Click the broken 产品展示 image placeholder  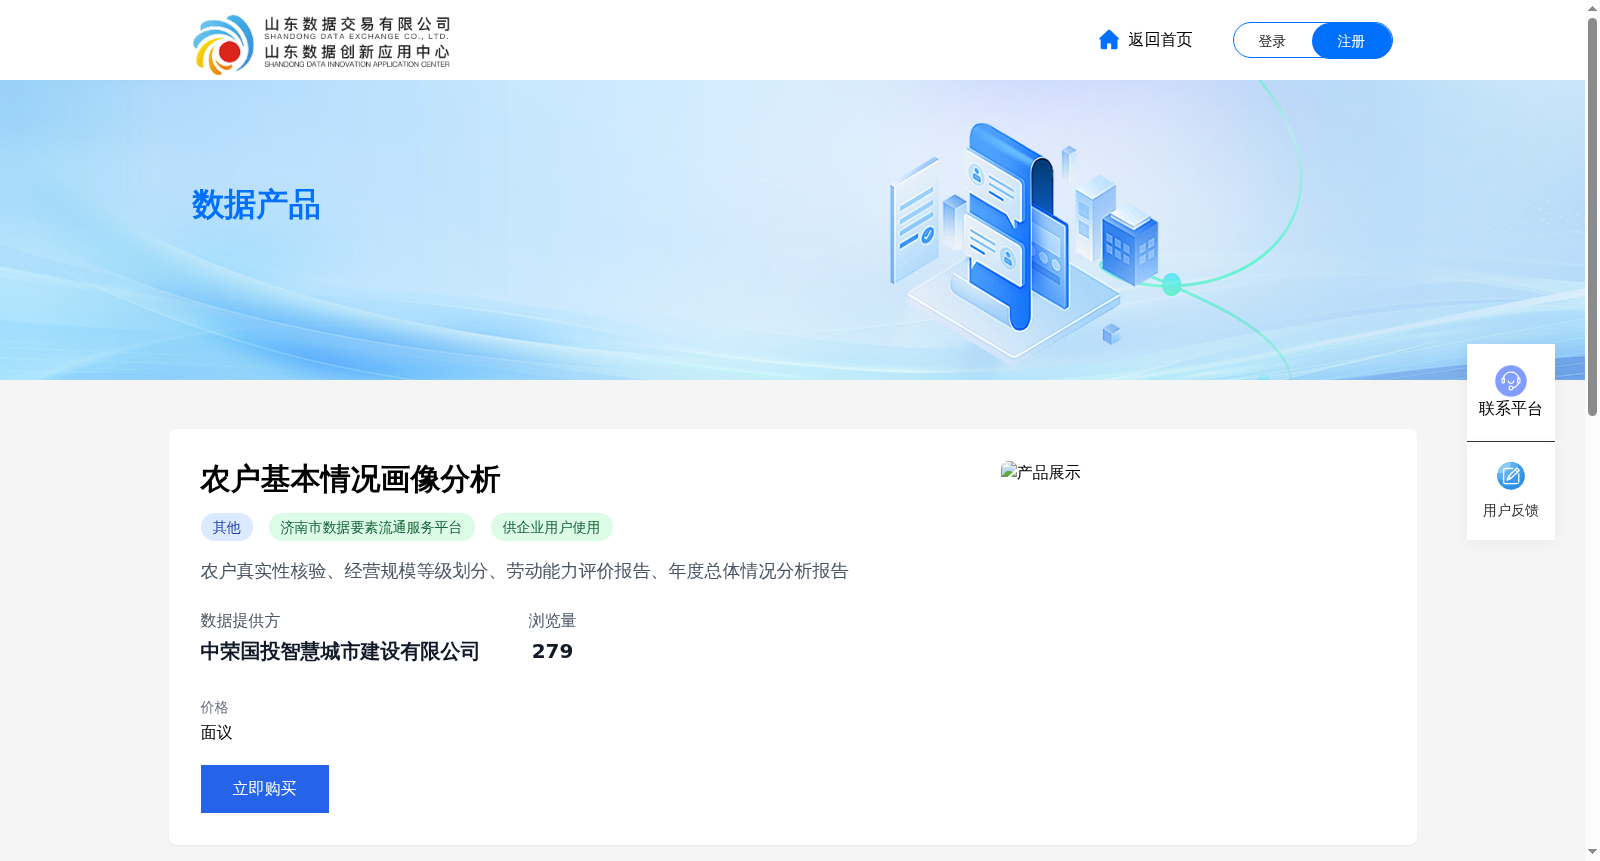(1041, 472)
